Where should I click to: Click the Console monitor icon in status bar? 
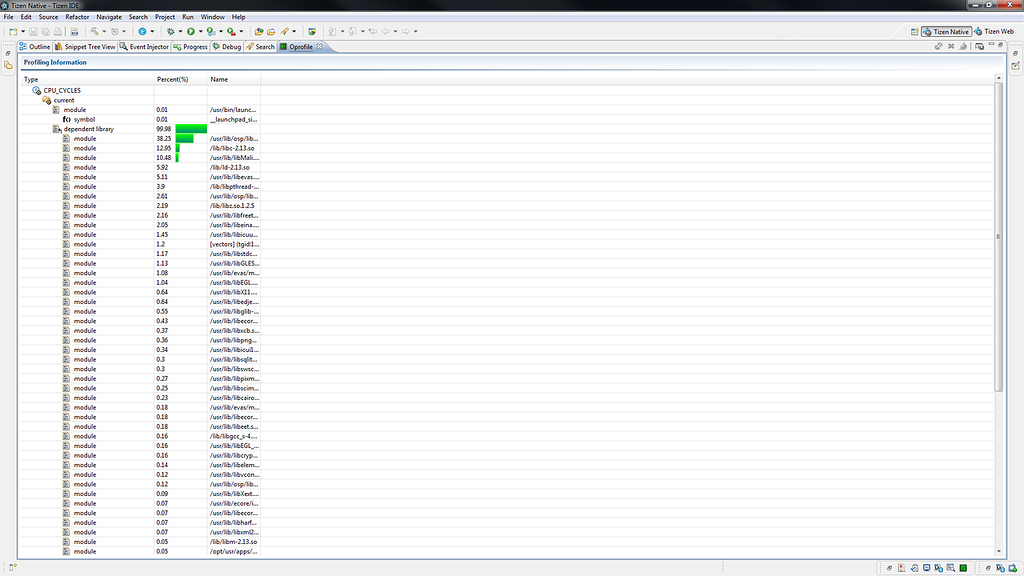tap(927, 568)
